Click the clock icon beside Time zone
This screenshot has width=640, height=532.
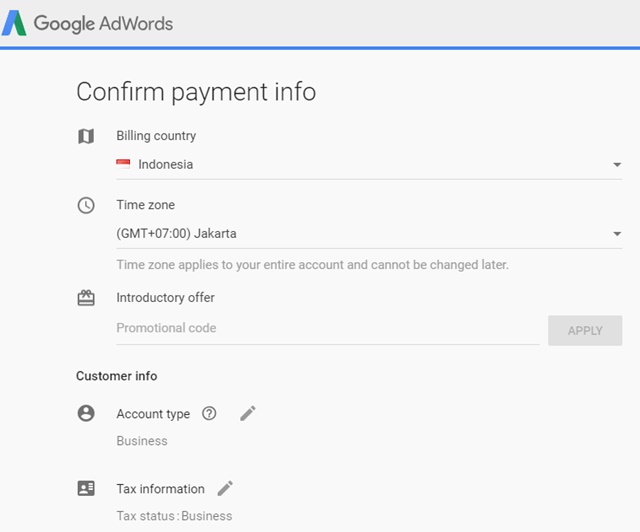(86, 205)
